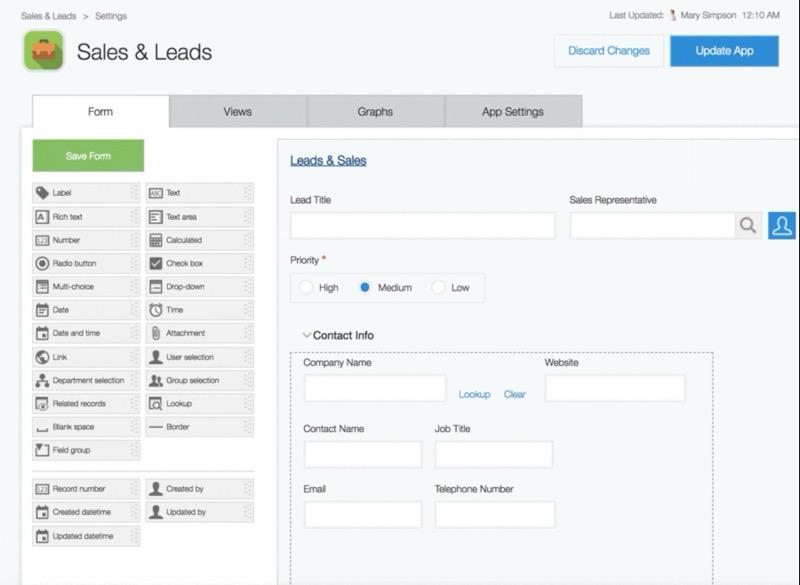Select the Blank space field item
This screenshot has width=800, height=585.
tap(86, 427)
